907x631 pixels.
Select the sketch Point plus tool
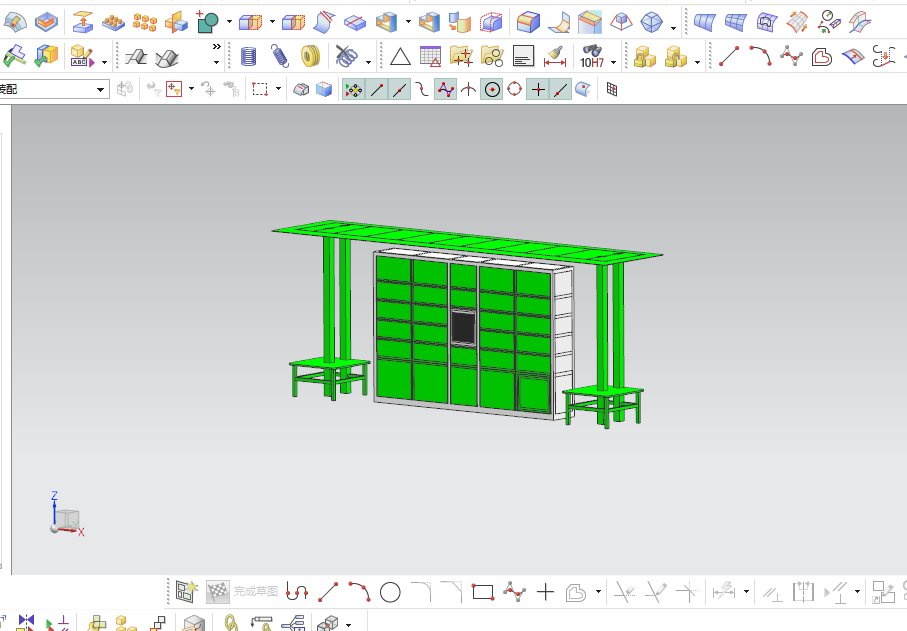(x=545, y=592)
